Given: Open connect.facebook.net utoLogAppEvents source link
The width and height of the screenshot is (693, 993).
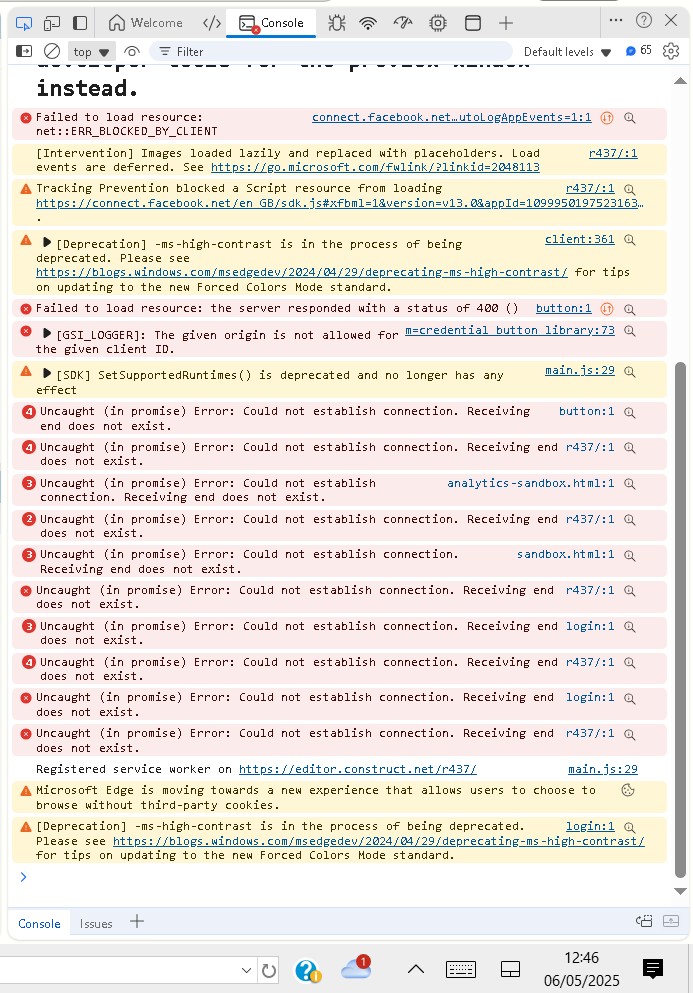Looking at the screenshot, I should 452,117.
